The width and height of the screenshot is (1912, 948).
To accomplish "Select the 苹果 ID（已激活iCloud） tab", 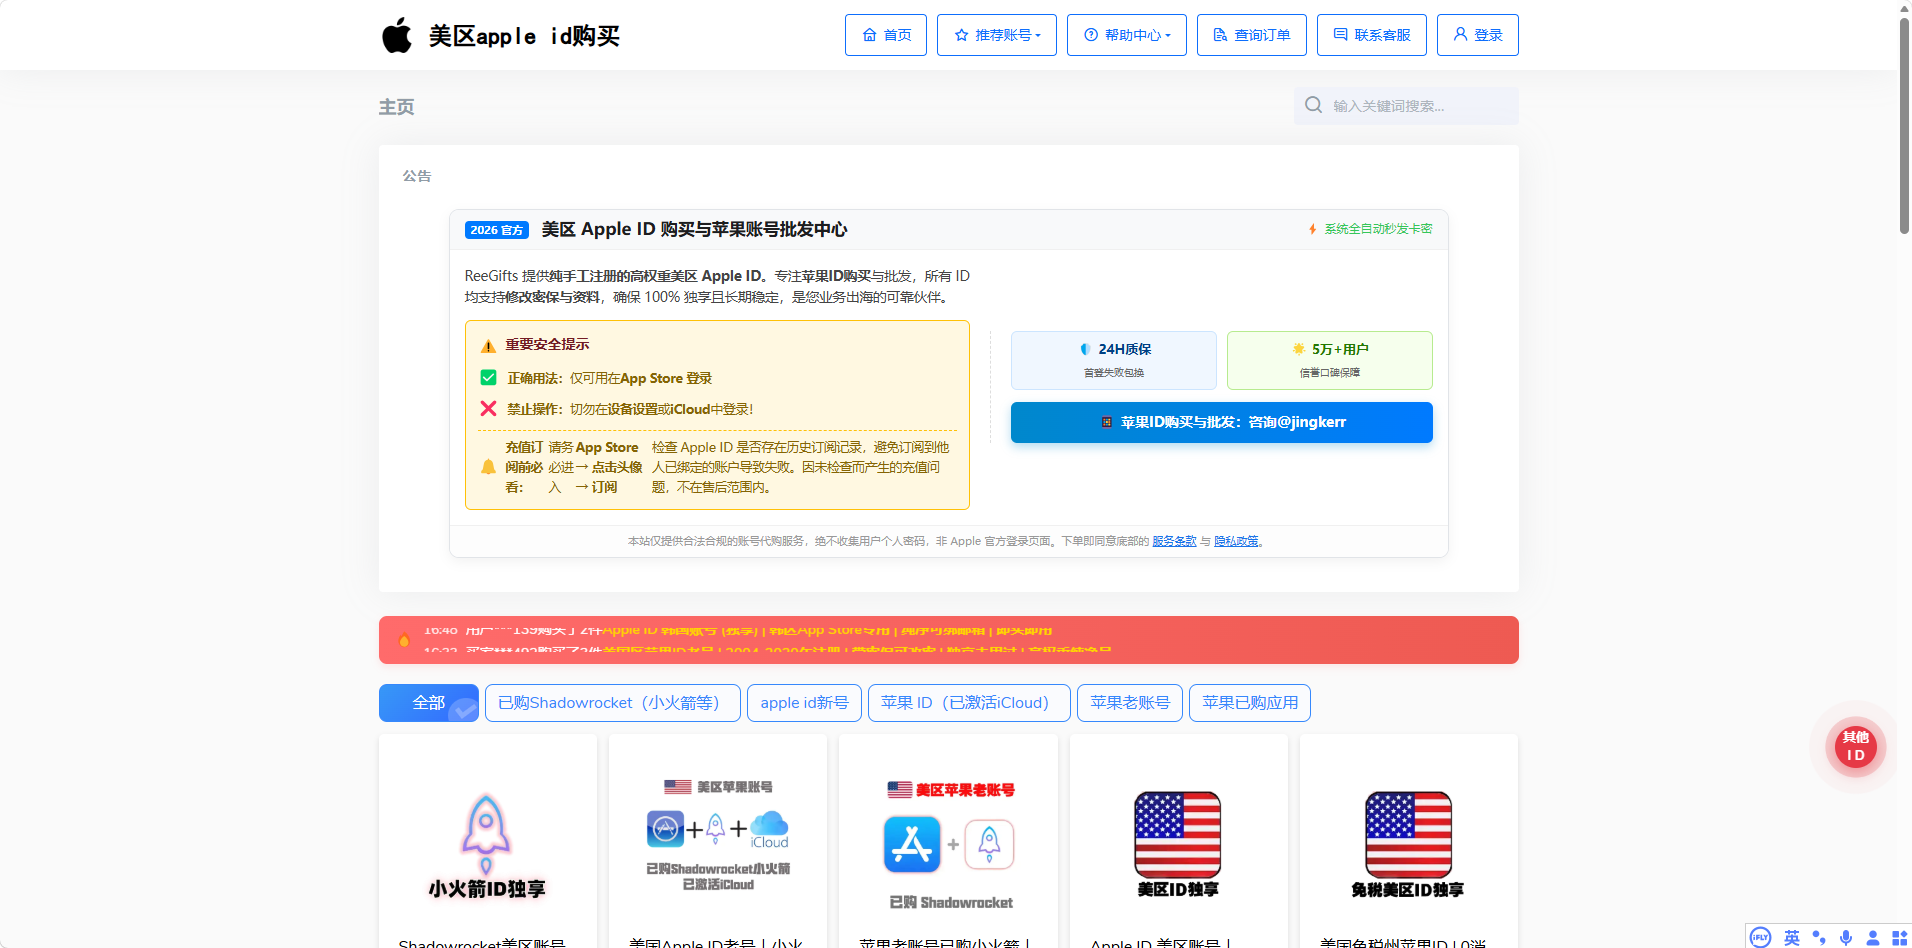I will tap(969, 703).
